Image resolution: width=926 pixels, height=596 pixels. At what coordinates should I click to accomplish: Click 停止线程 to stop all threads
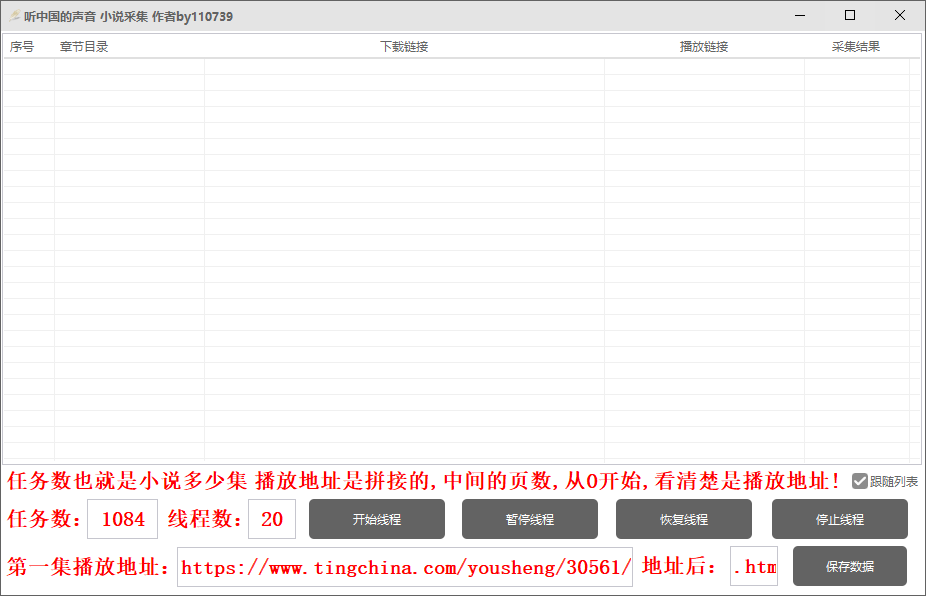tap(840, 519)
